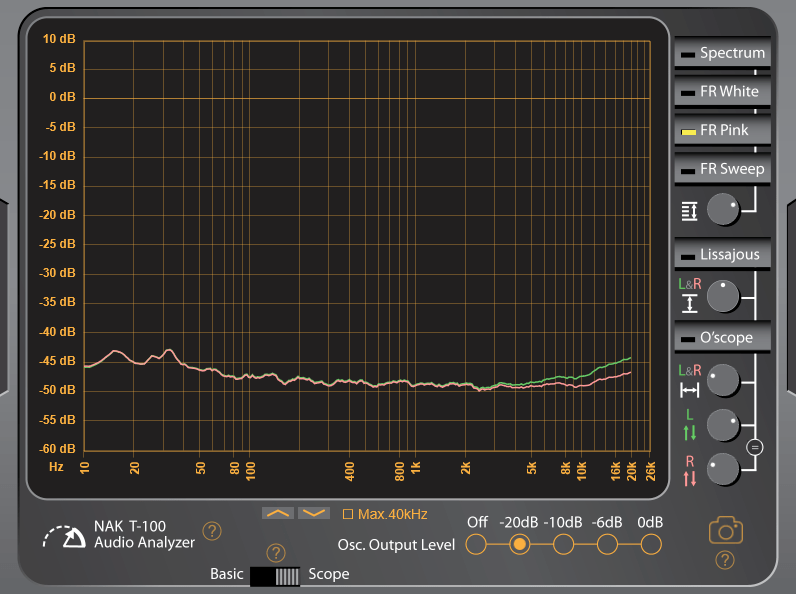Switch to O'scope mode
Image resolution: width=796 pixels, height=594 pixels.
pyautogui.click(x=722, y=337)
